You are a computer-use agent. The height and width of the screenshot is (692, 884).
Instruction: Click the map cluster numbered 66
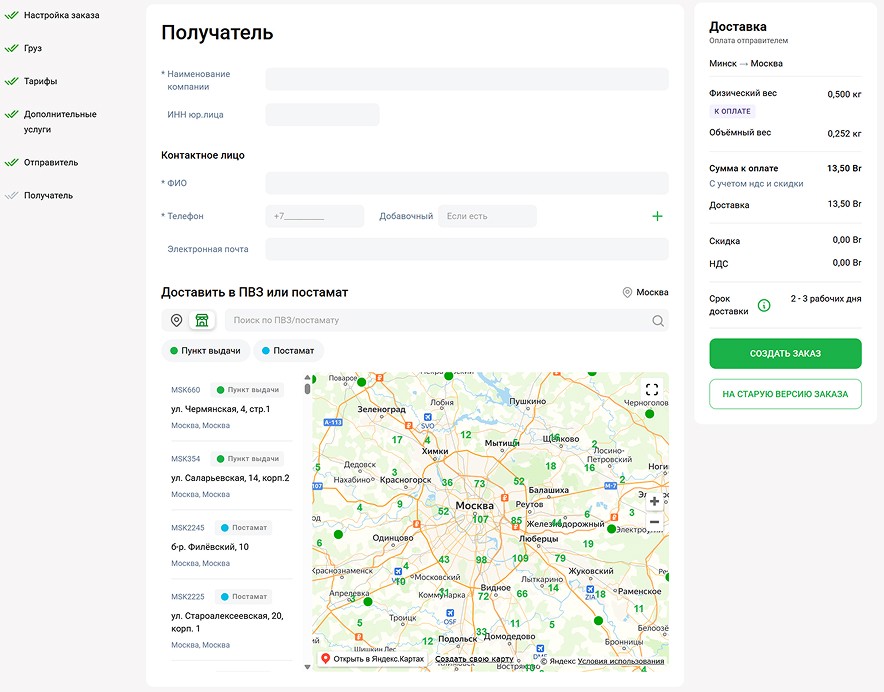point(522,593)
